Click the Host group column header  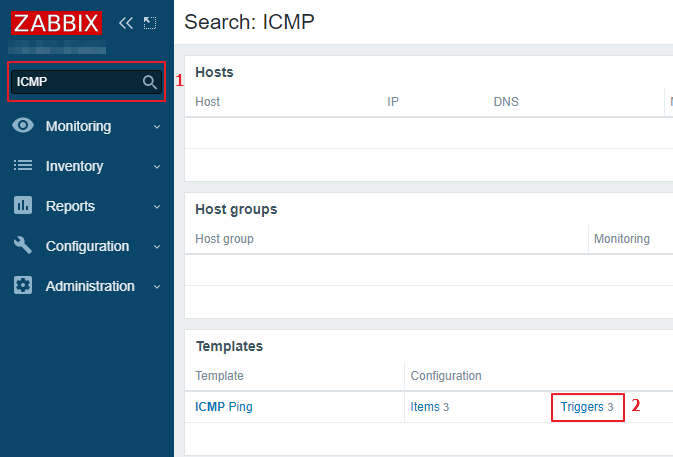[x=224, y=239]
